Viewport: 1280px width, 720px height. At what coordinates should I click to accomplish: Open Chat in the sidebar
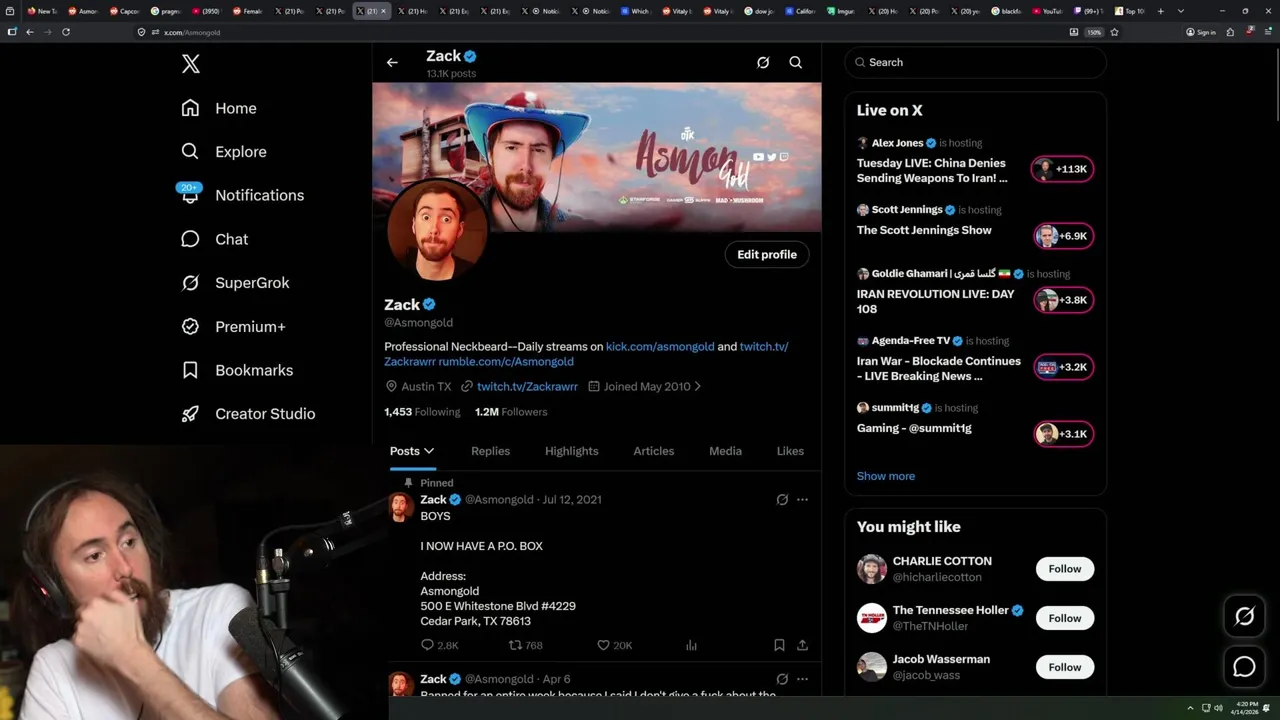(214, 239)
